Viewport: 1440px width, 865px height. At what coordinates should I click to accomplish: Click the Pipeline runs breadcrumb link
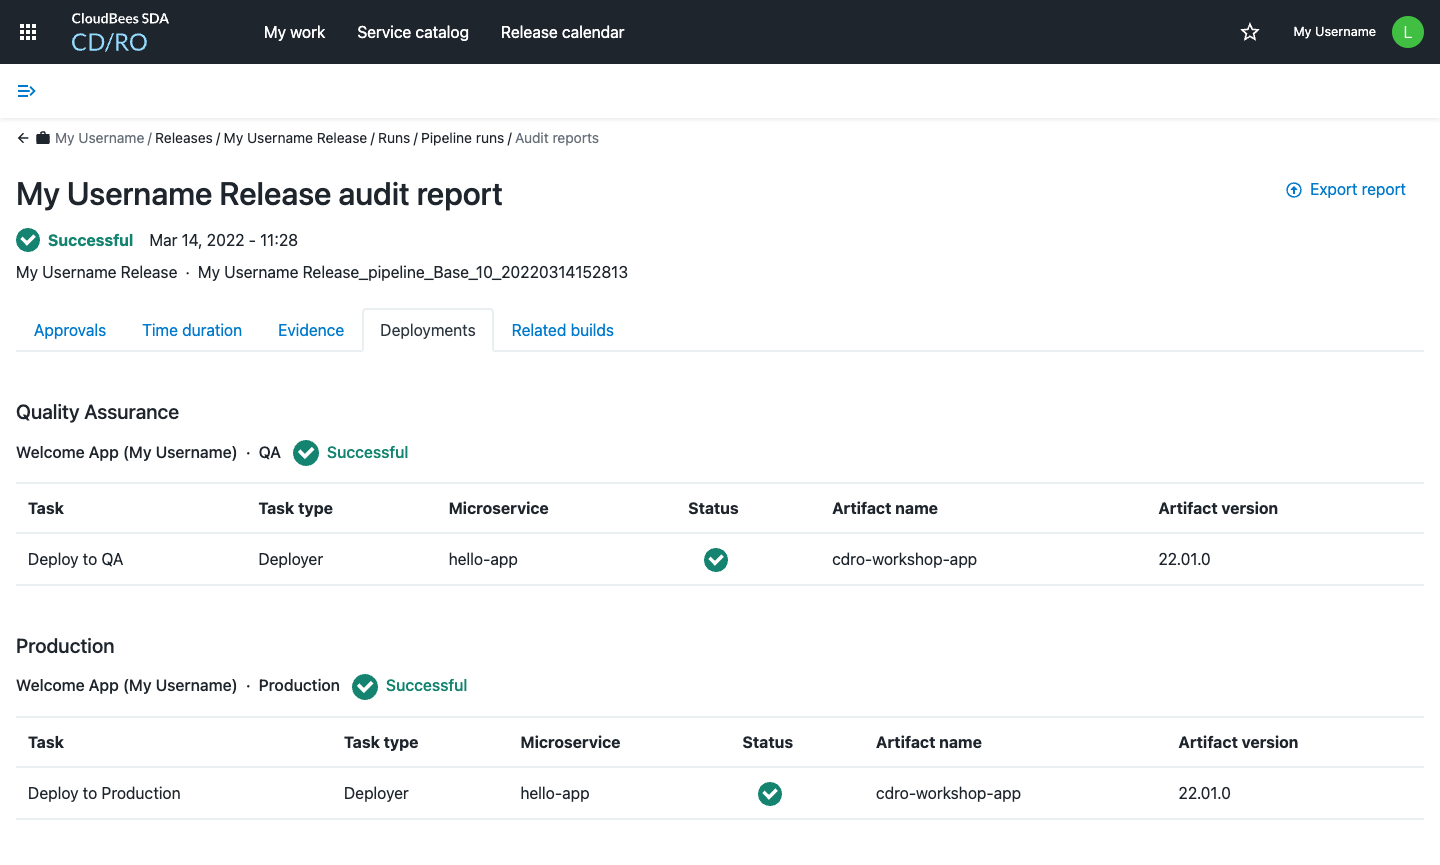(462, 138)
